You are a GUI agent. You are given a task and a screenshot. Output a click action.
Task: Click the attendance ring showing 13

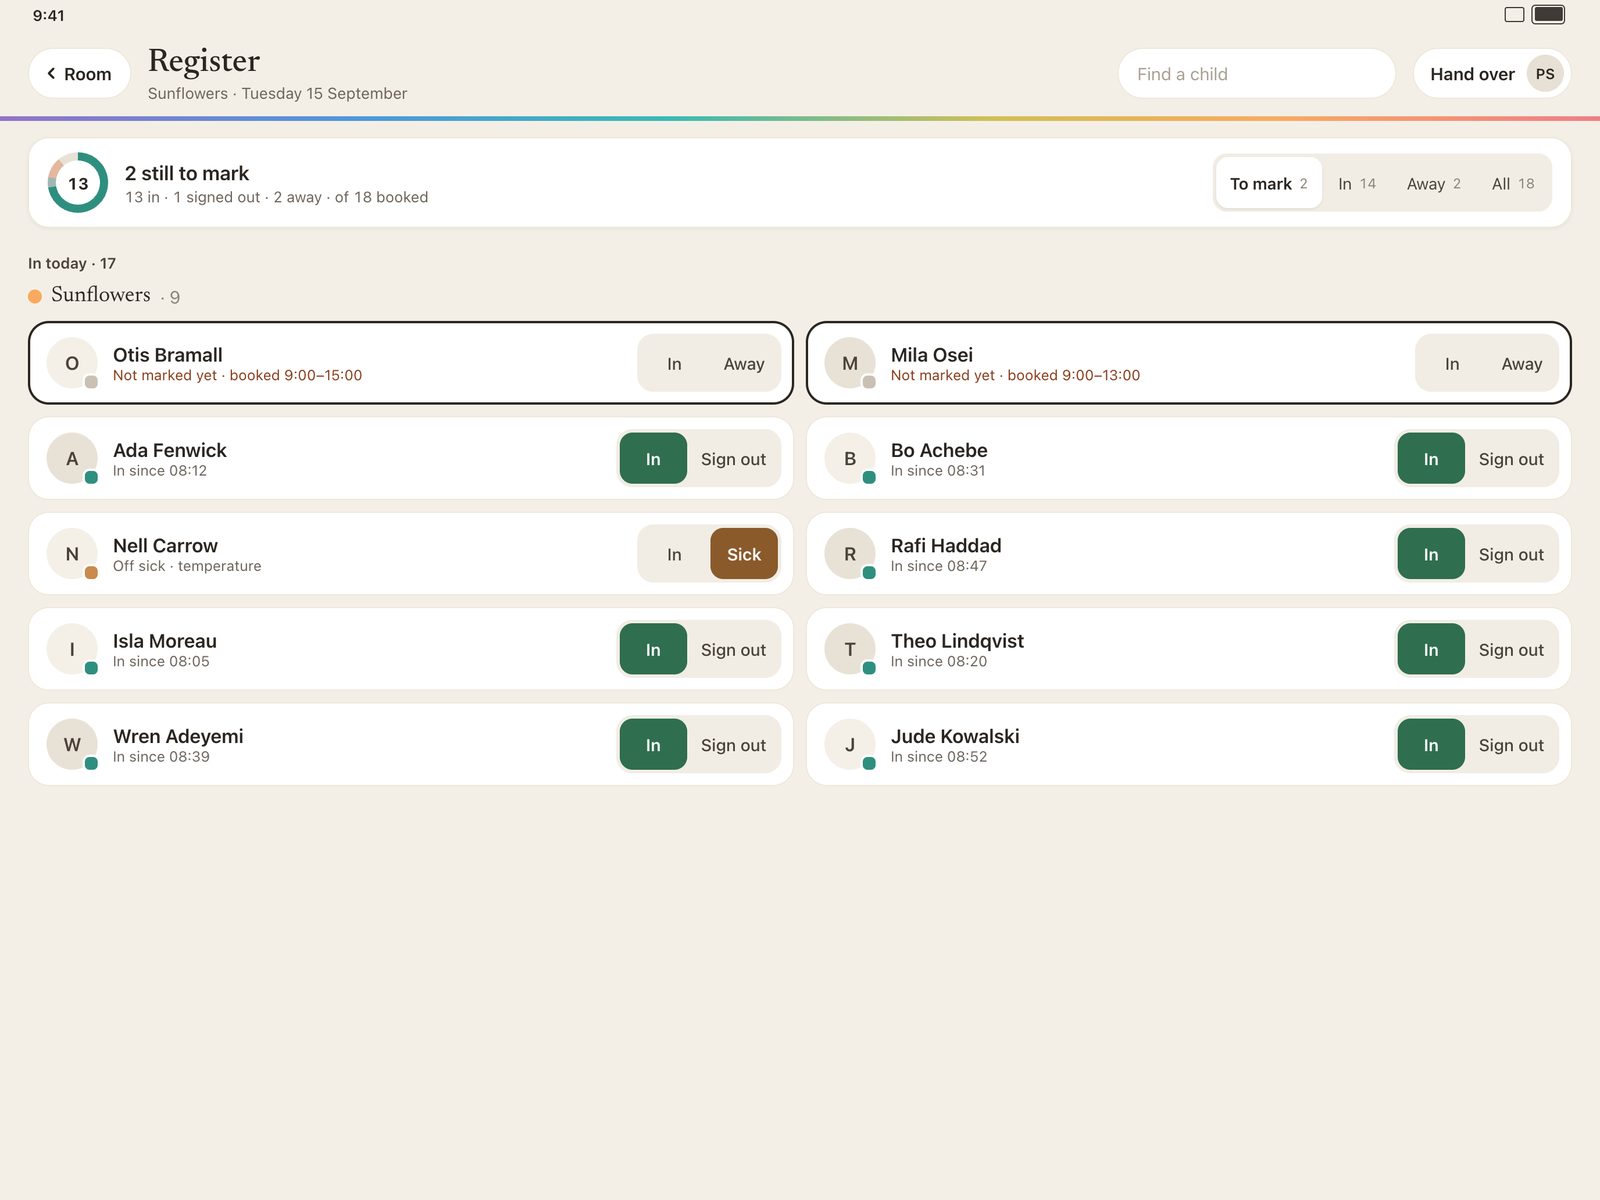point(78,183)
